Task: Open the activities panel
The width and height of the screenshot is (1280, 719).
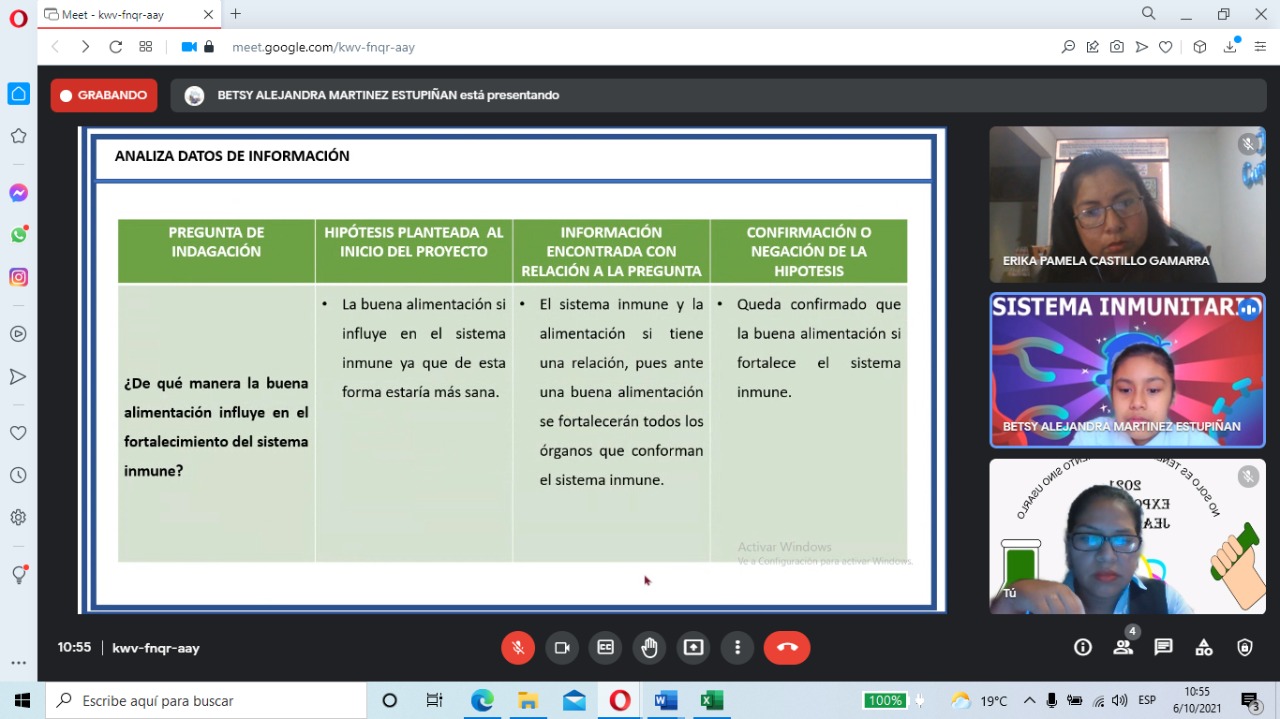Action: pyautogui.click(x=1204, y=648)
